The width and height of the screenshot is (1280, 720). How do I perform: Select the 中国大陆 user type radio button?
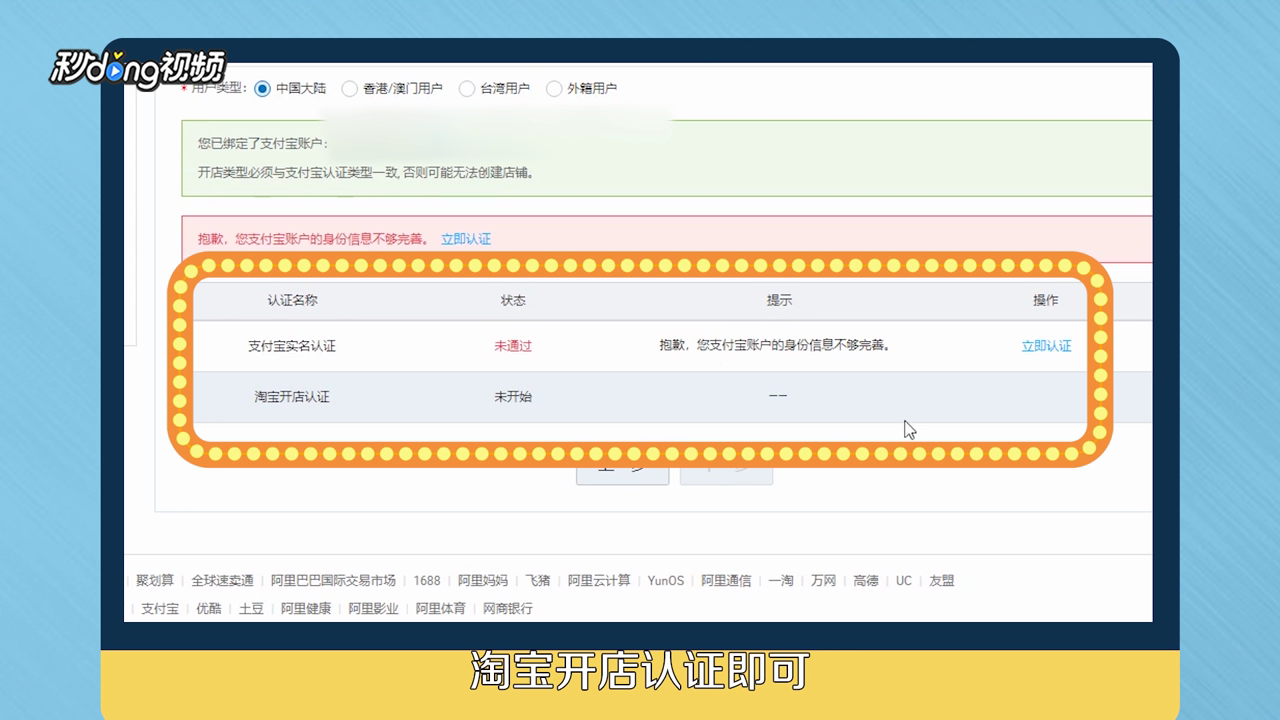click(263, 88)
